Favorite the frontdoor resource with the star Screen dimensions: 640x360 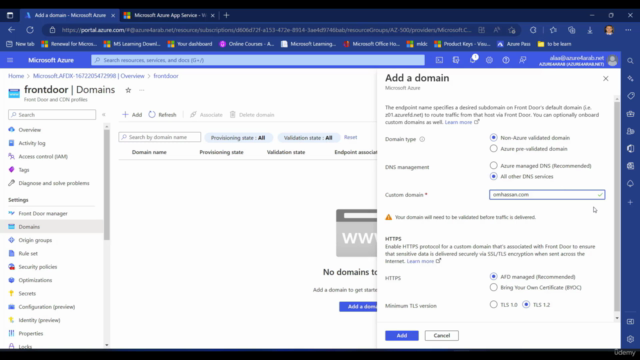click(128, 90)
